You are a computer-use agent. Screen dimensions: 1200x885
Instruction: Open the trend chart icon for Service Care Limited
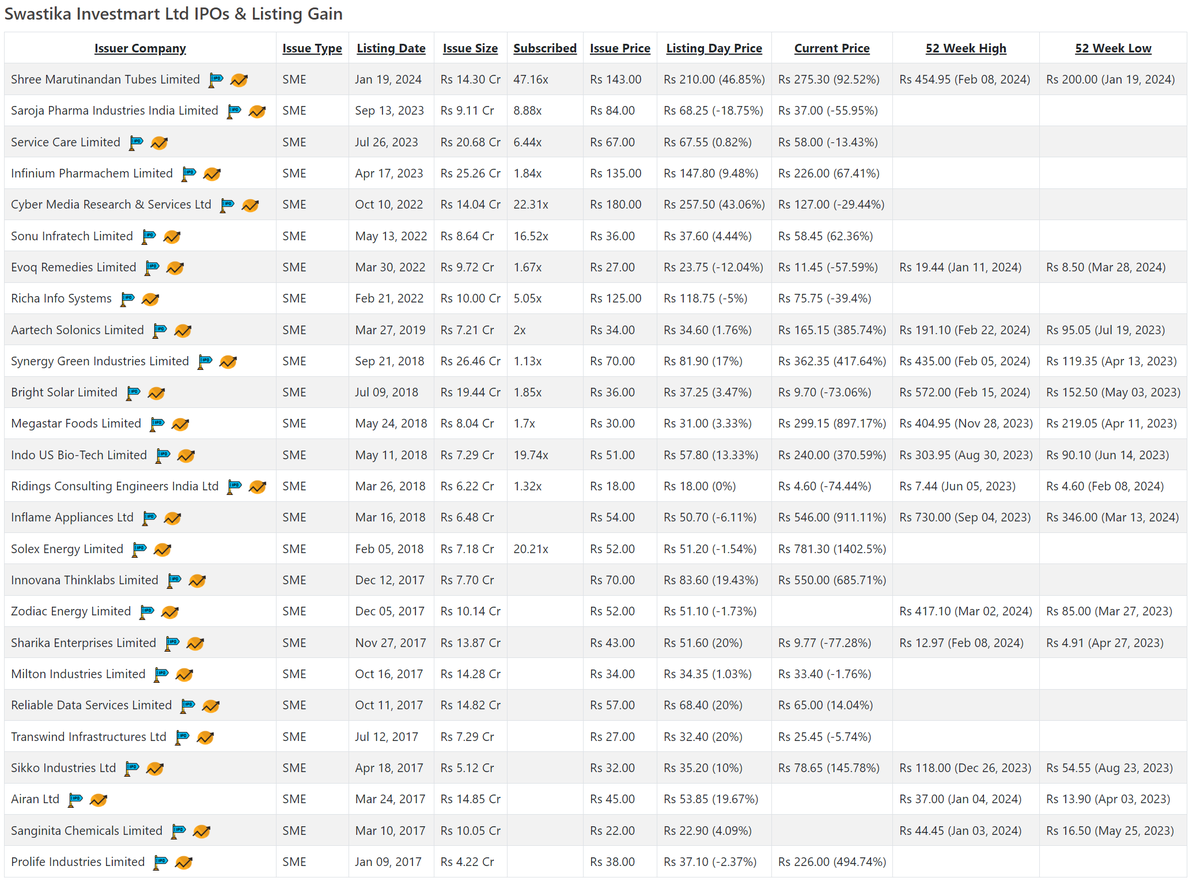click(159, 143)
